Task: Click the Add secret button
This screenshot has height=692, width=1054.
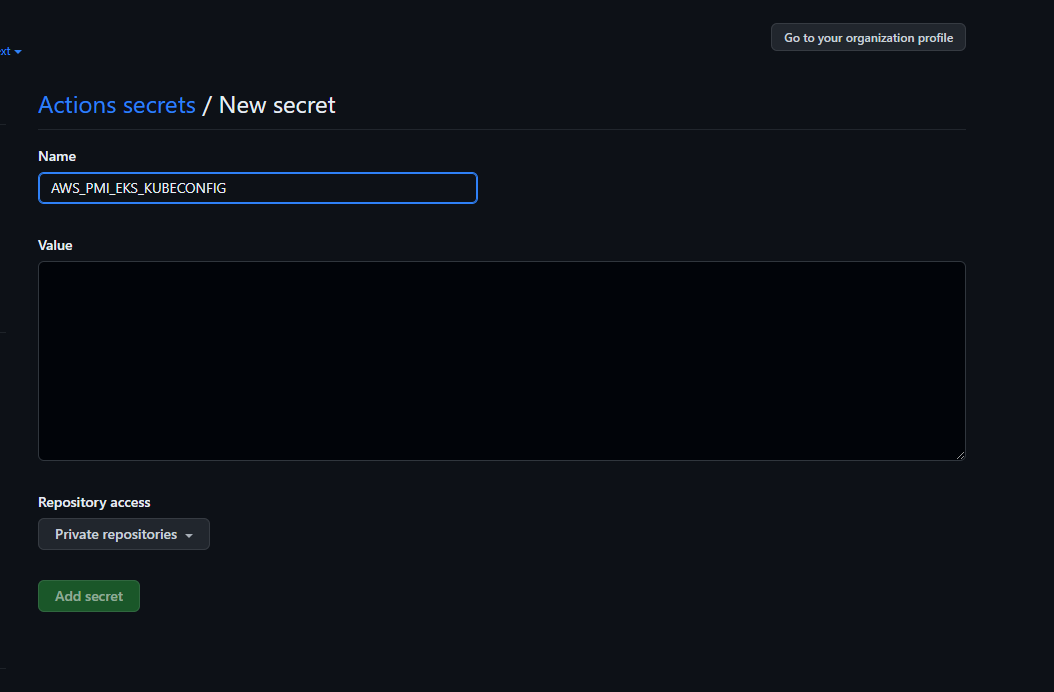Action: (x=89, y=596)
